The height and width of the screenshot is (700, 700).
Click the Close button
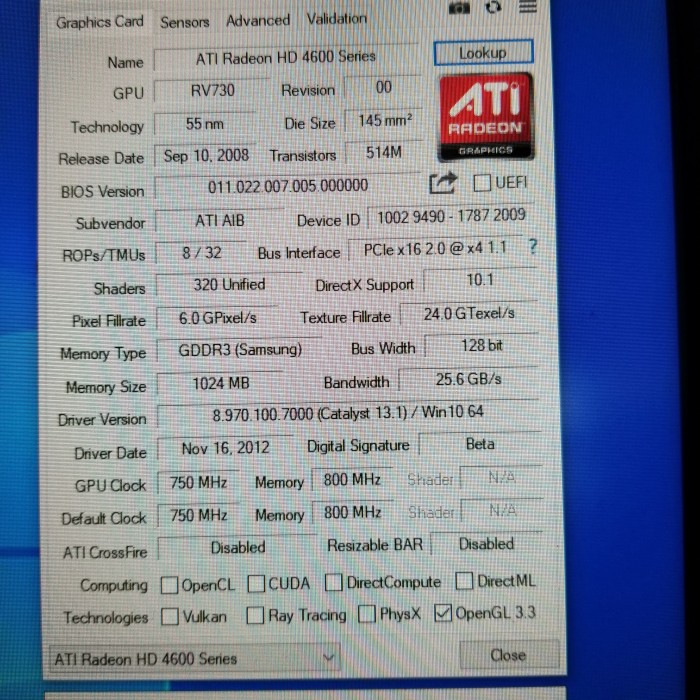point(509,655)
